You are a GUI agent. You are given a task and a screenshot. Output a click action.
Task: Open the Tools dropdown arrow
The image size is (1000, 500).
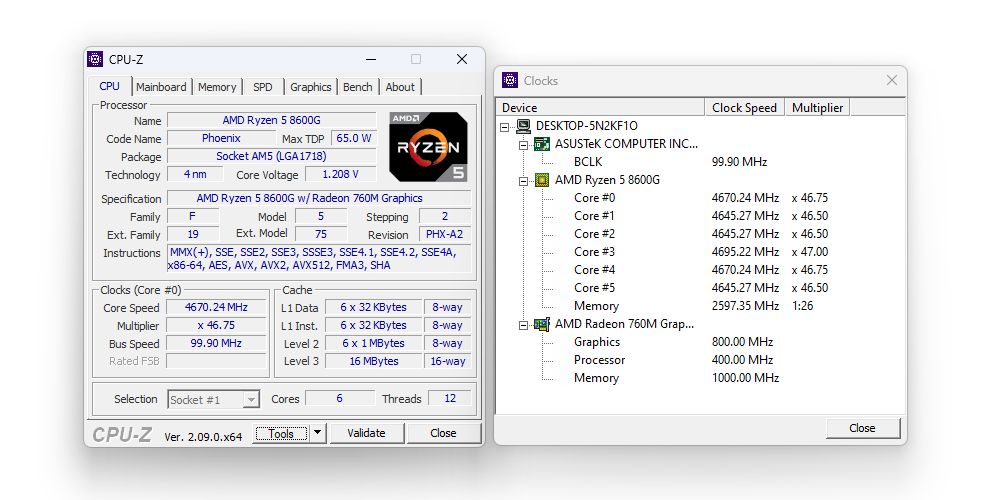coord(318,434)
